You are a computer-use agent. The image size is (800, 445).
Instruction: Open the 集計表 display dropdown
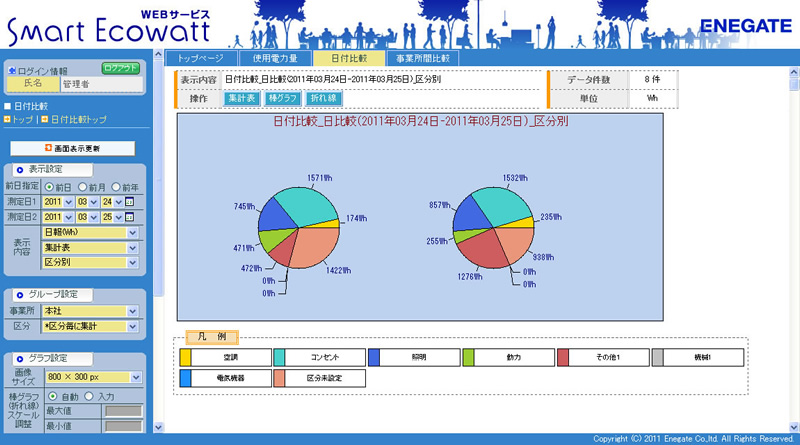click(x=90, y=248)
